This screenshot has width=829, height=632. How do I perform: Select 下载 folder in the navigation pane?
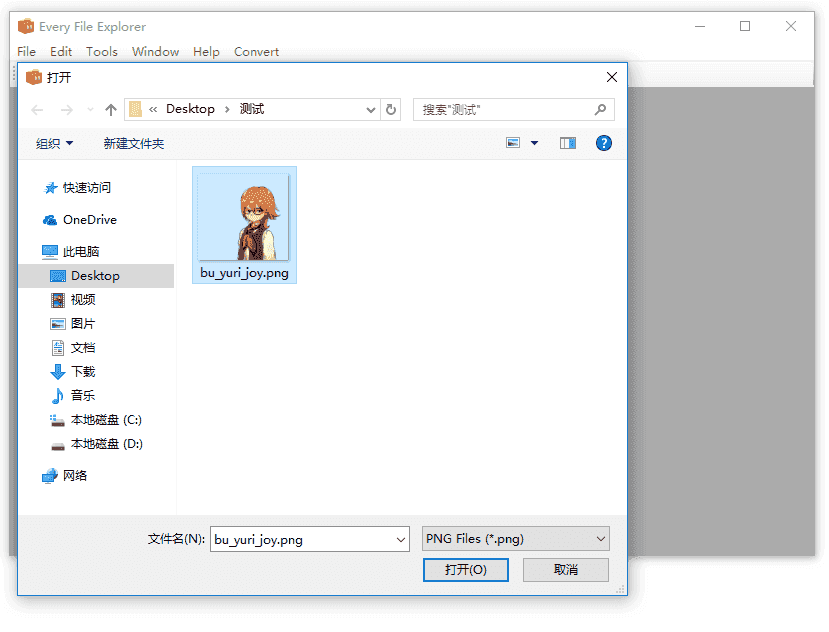pos(73,372)
